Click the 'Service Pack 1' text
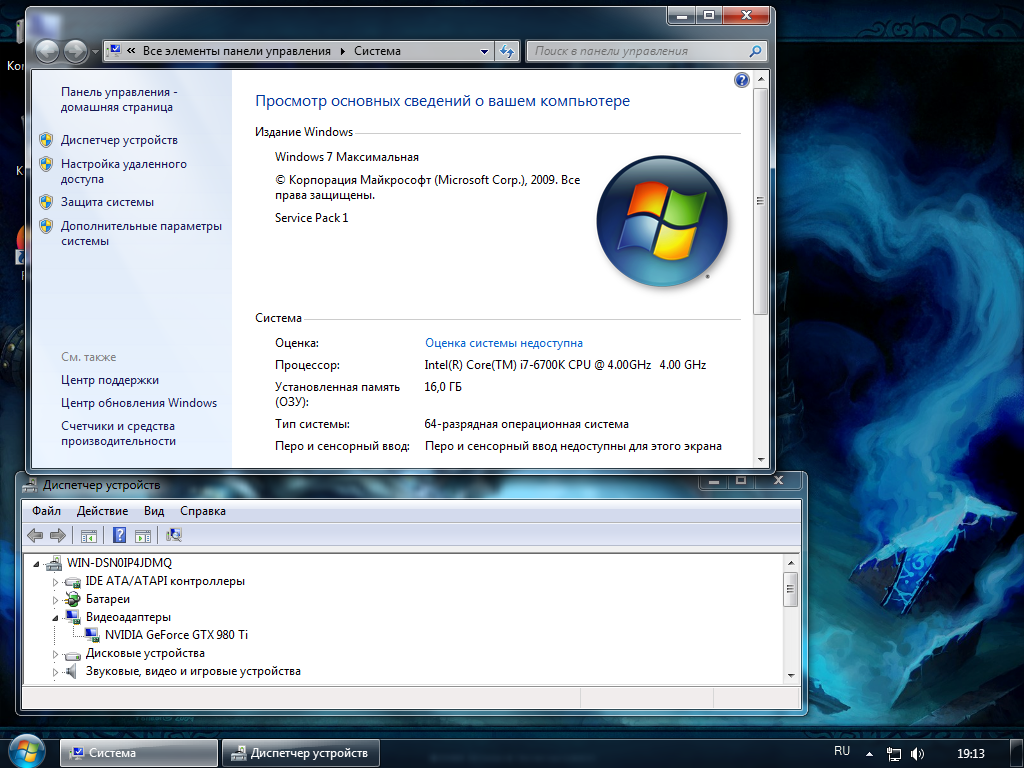This screenshot has height=768, width=1024. [x=312, y=217]
